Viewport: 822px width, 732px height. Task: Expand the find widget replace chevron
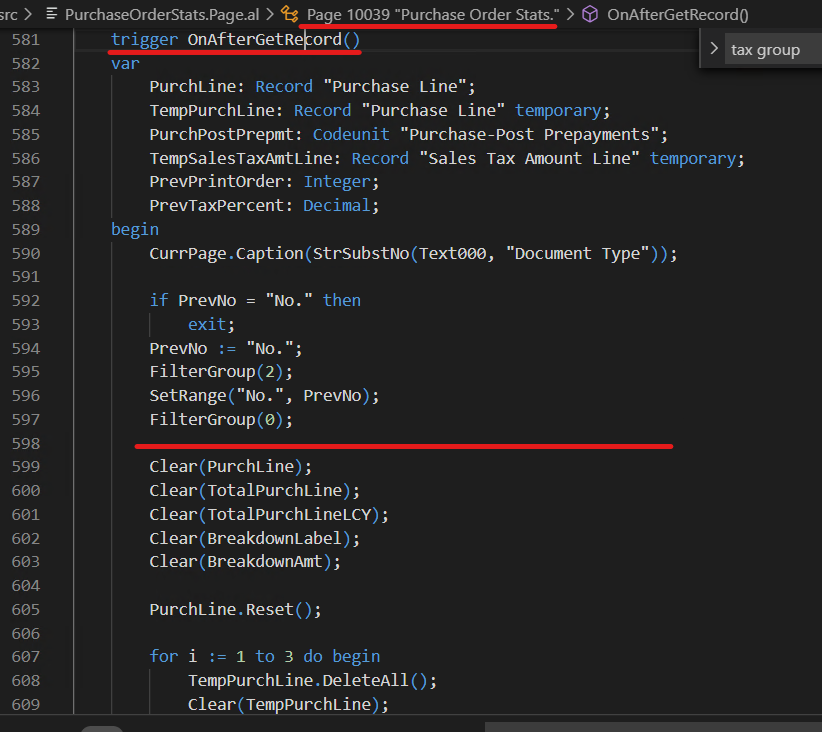pyautogui.click(x=713, y=49)
